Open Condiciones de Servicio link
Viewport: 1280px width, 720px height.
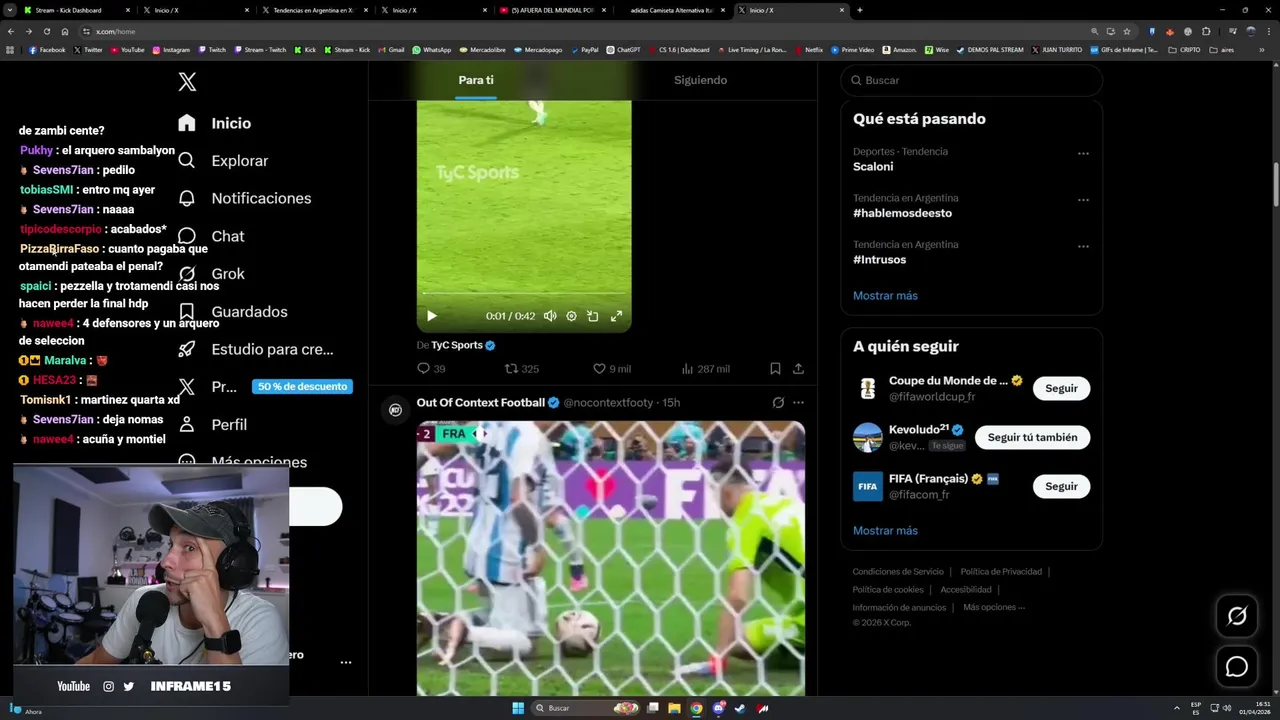click(898, 572)
